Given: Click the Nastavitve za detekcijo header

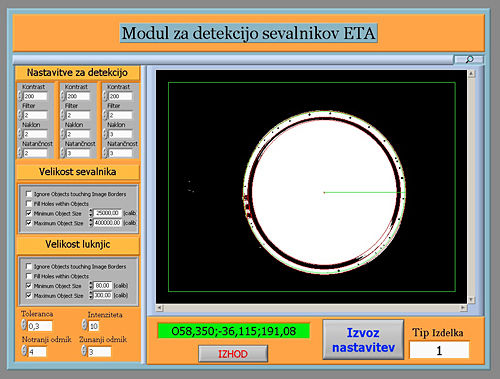Looking at the screenshot, I should click(x=77, y=72).
